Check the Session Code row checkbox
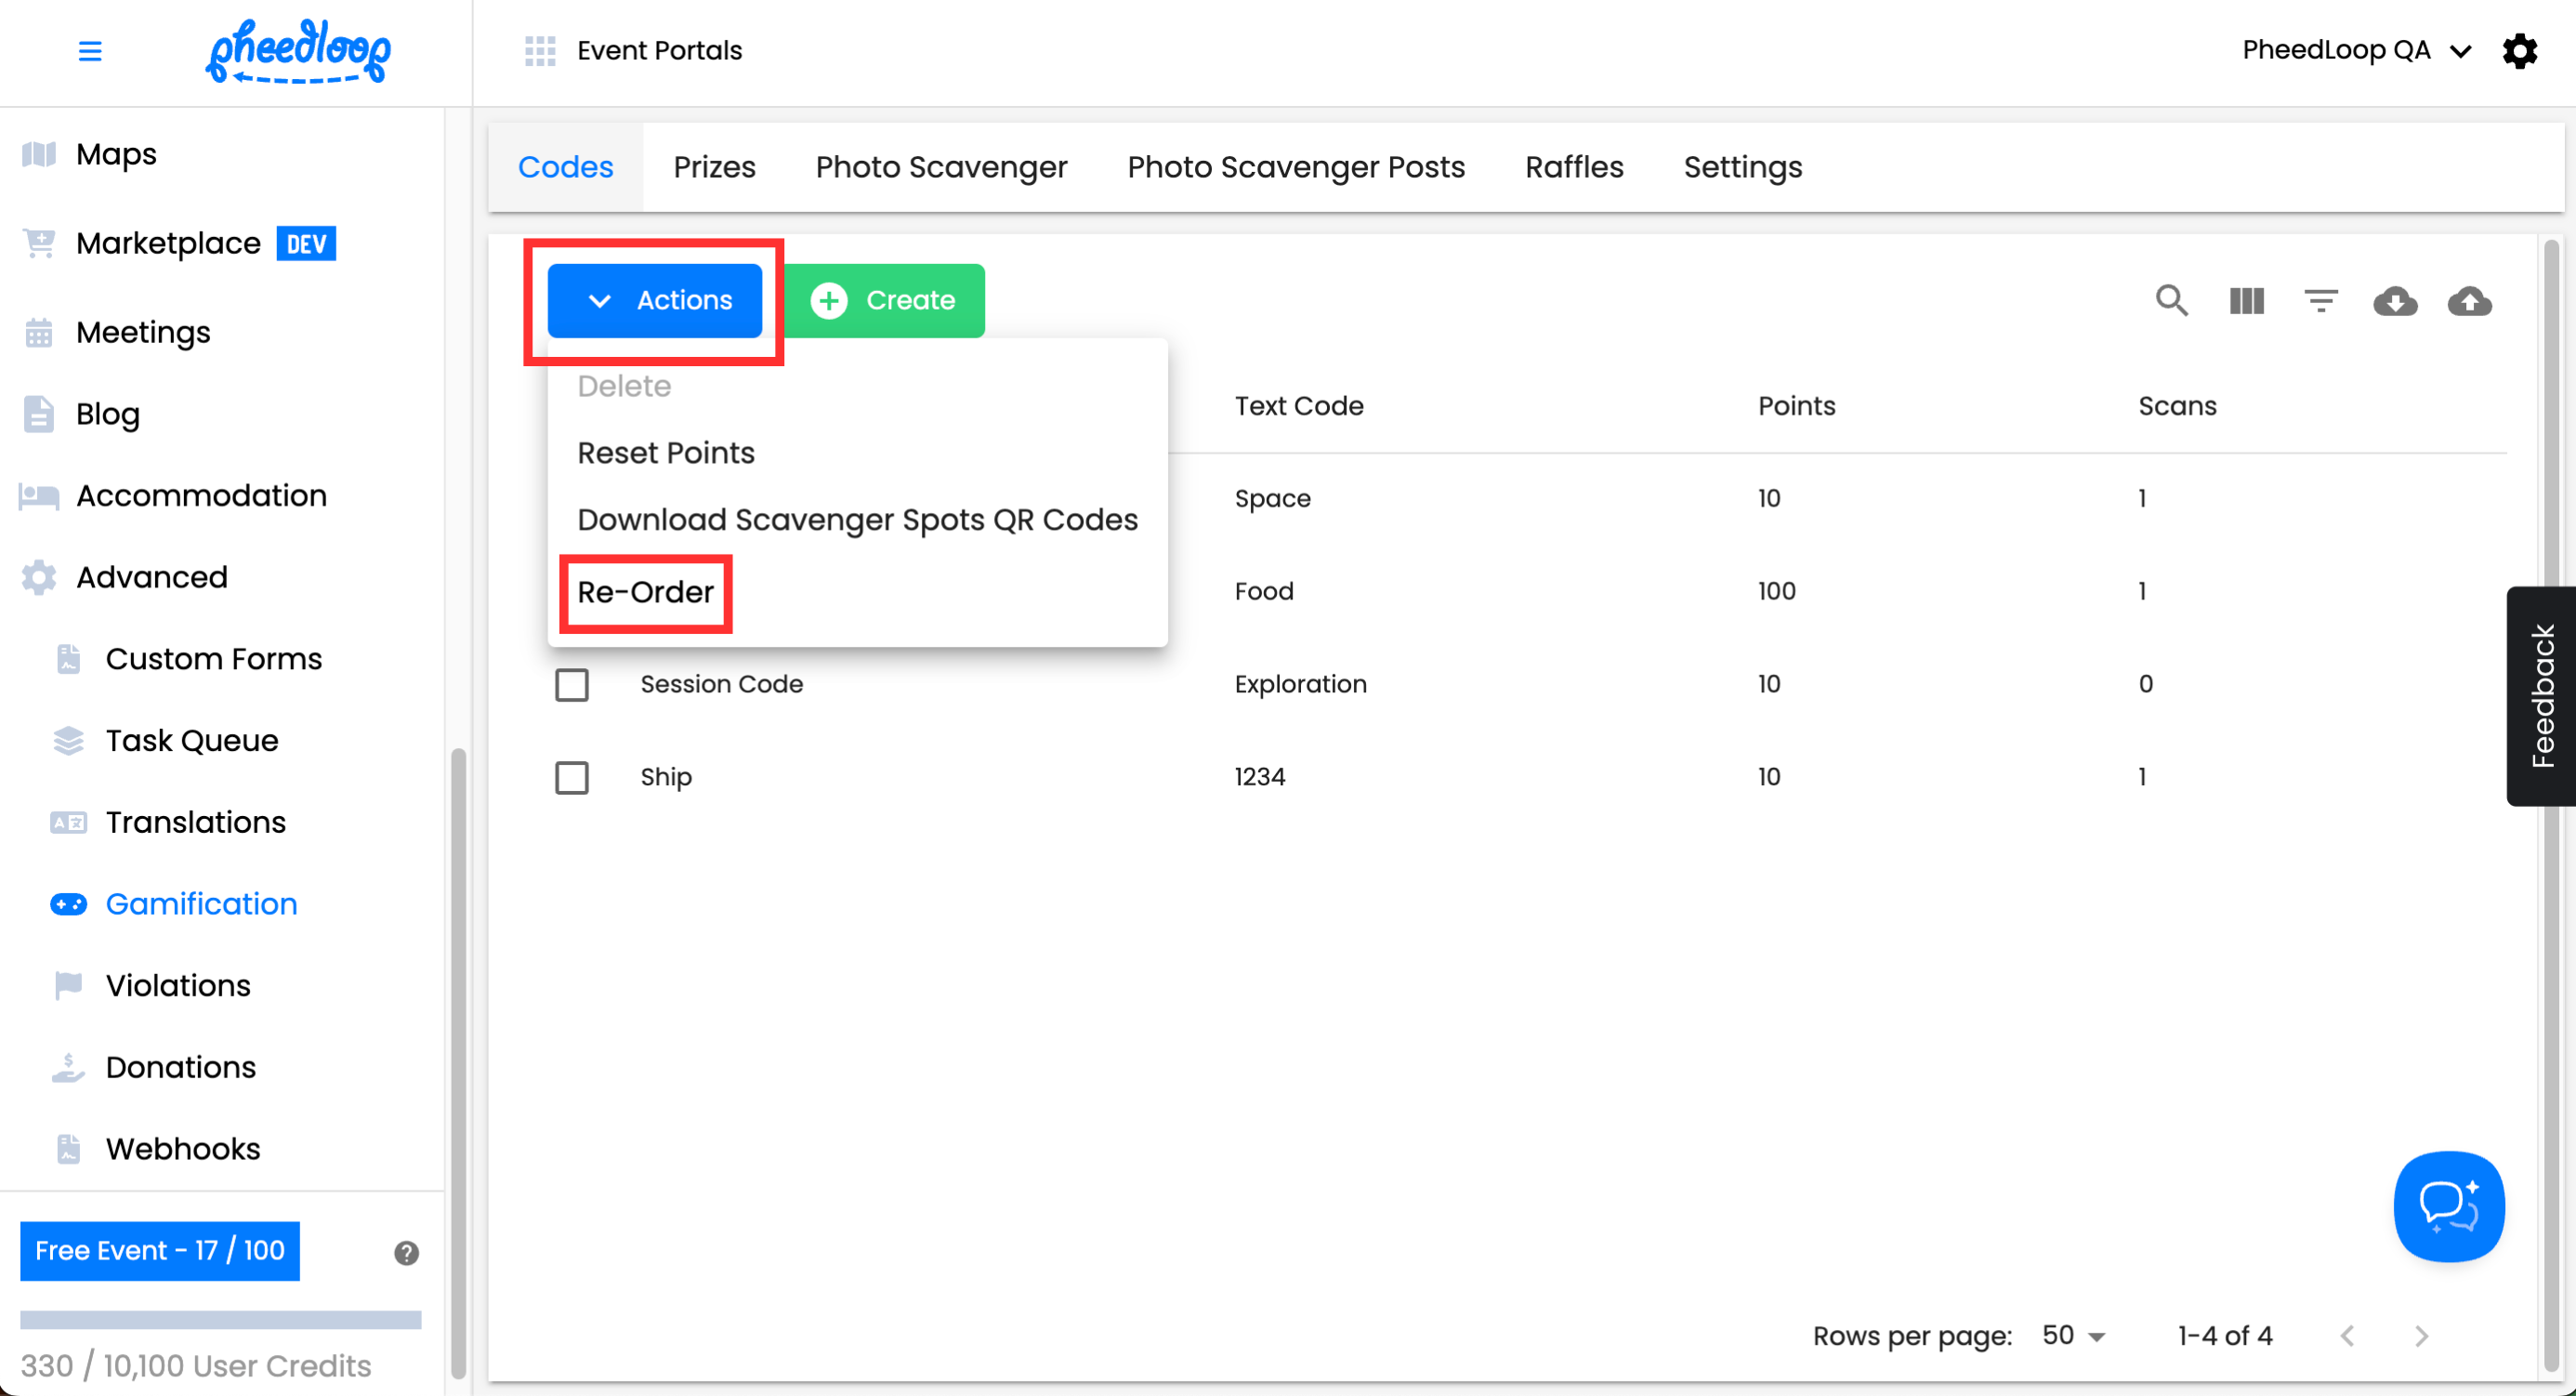Screen dimensions: 2576x1396 (x=572, y=685)
